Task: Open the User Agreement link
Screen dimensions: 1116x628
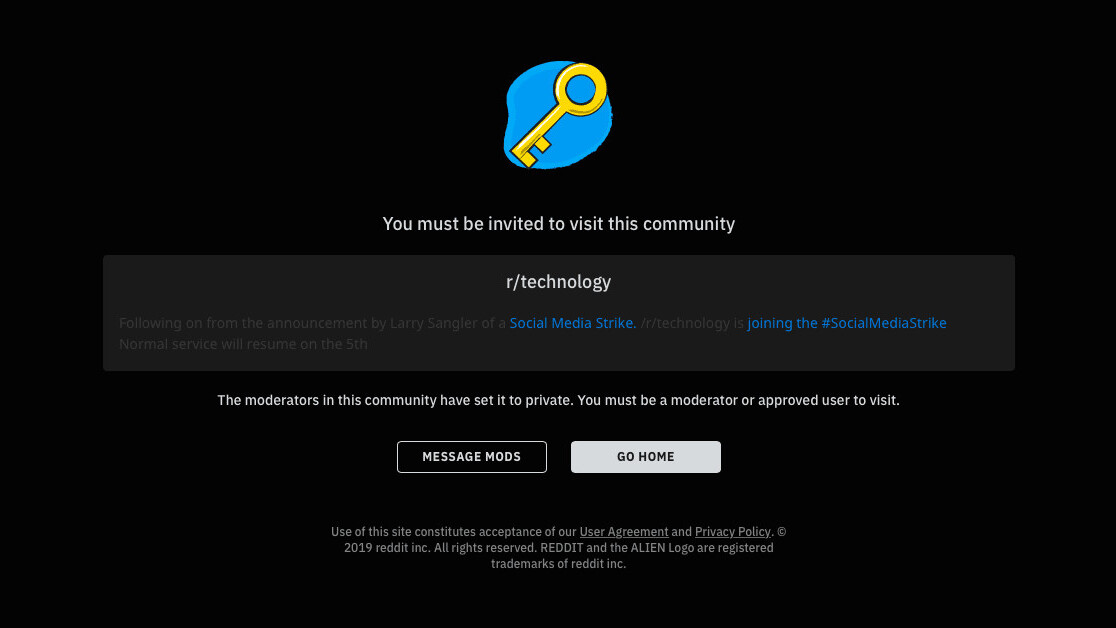Action: coord(623,532)
